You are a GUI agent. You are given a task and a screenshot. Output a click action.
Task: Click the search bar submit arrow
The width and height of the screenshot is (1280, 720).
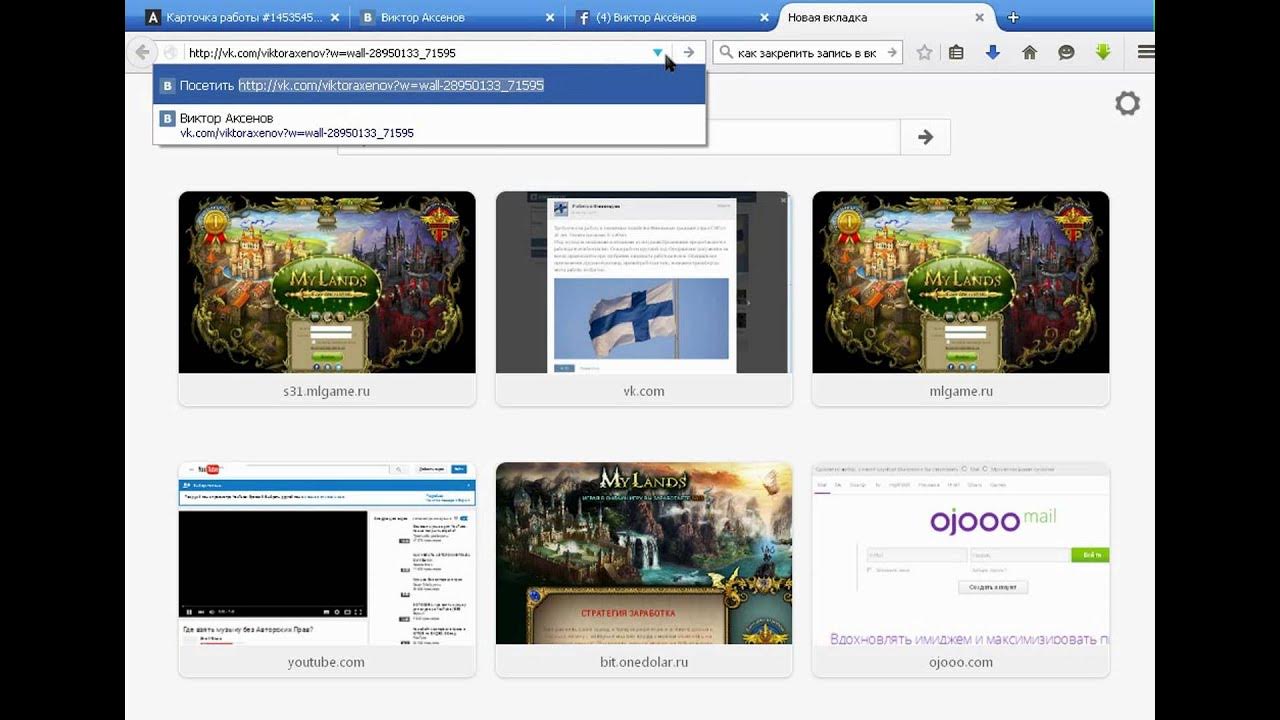coord(892,53)
